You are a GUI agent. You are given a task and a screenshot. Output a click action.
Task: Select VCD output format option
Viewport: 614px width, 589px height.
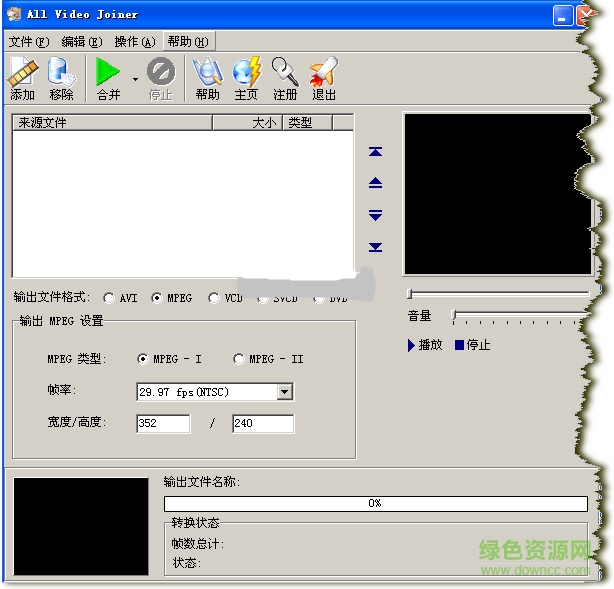[214, 298]
